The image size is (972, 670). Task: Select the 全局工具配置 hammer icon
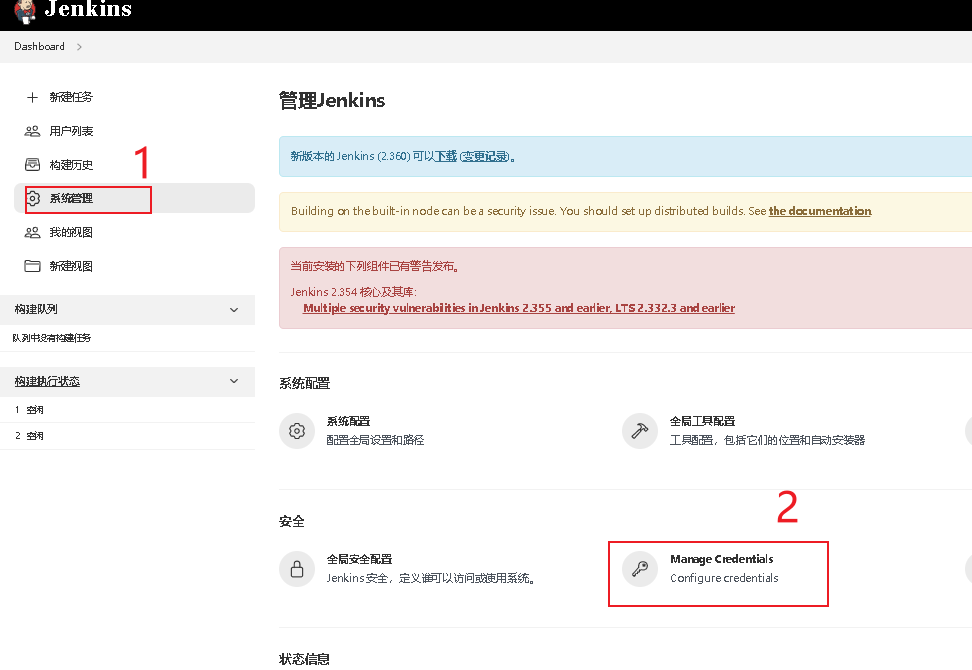coord(640,430)
